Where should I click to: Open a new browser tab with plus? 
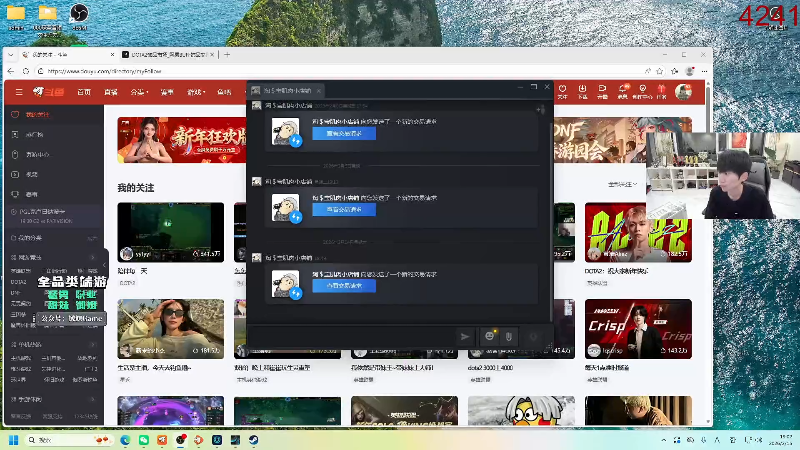pyautogui.click(x=227, y=55)
